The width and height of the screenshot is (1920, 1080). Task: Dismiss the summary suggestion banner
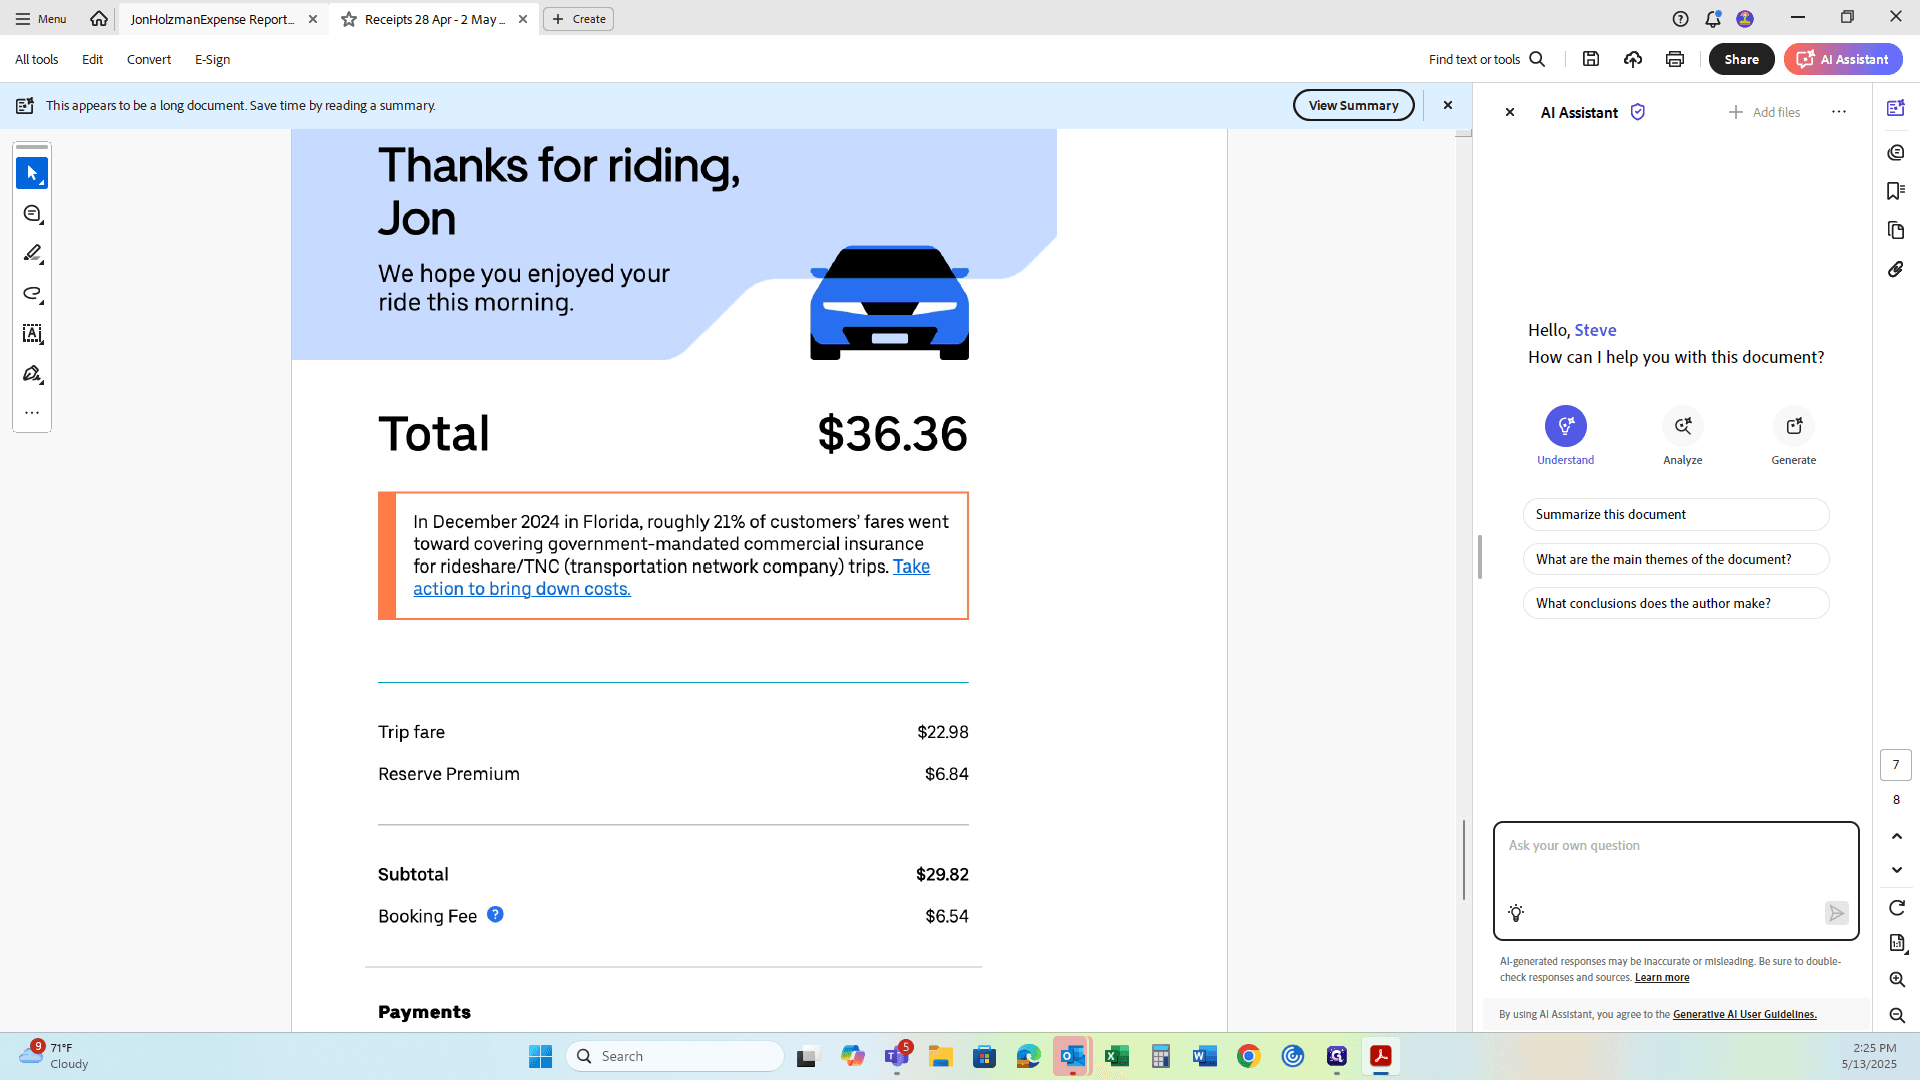point(1447,105)
